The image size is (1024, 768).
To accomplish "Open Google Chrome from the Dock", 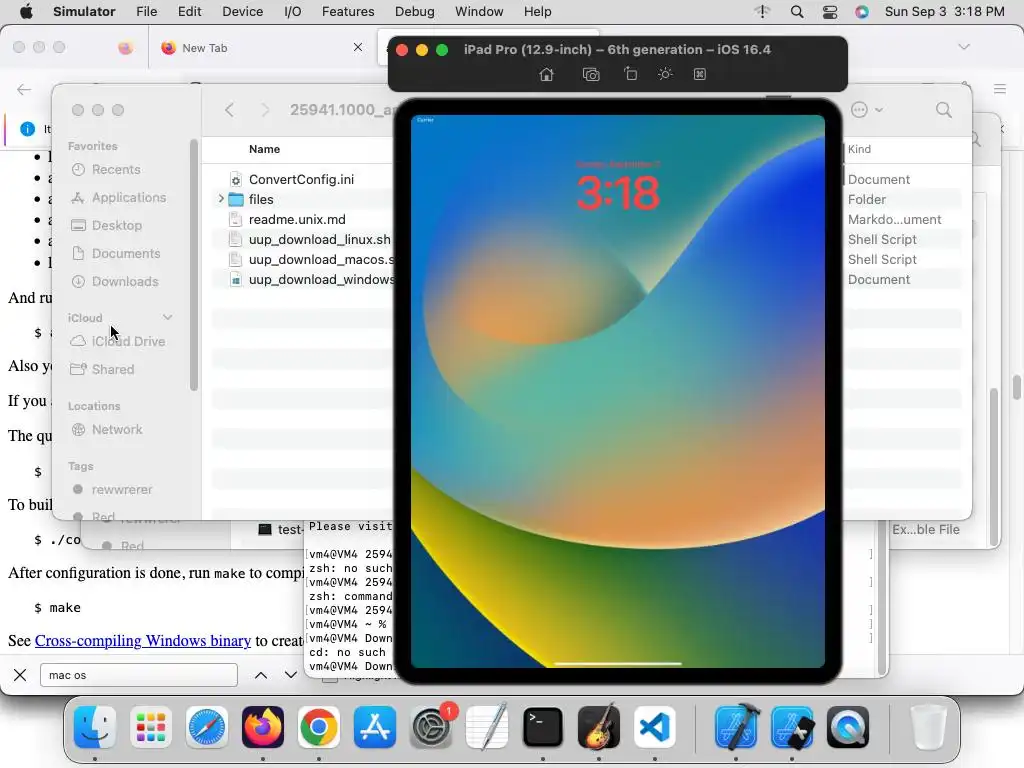I will 319,727.
